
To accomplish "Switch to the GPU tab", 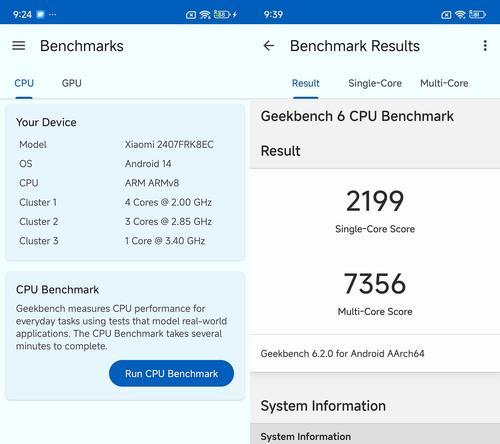I will point(72,83).
